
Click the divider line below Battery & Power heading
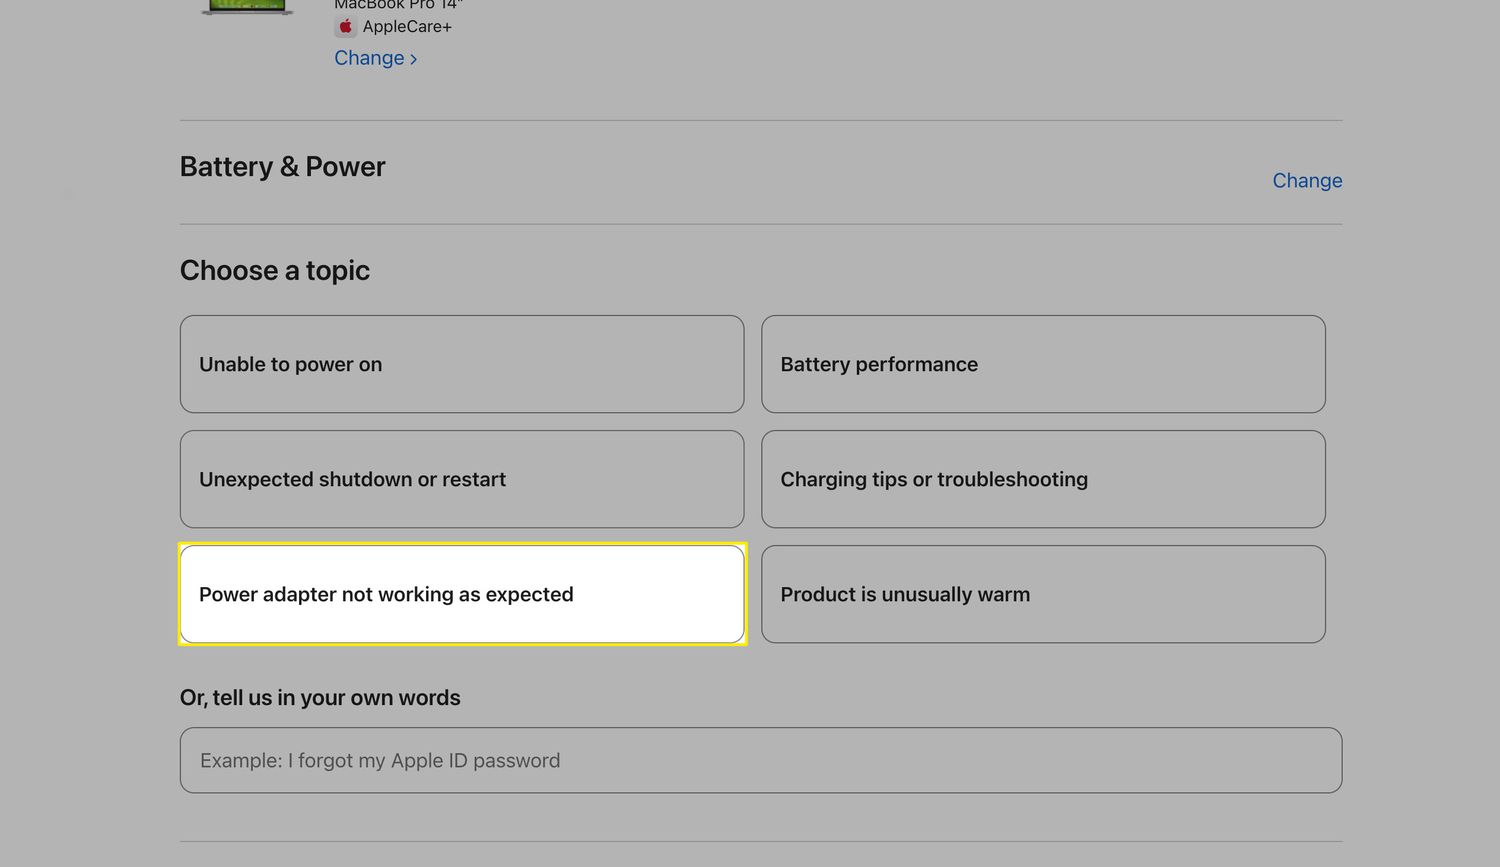point(760,224)
